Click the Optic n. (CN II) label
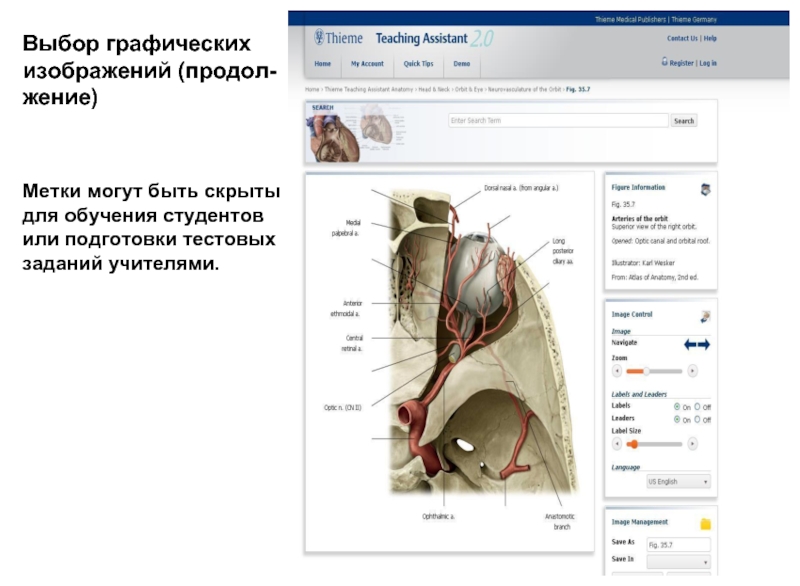This screenshot has width=800, height=586. (x=342, y=407)
